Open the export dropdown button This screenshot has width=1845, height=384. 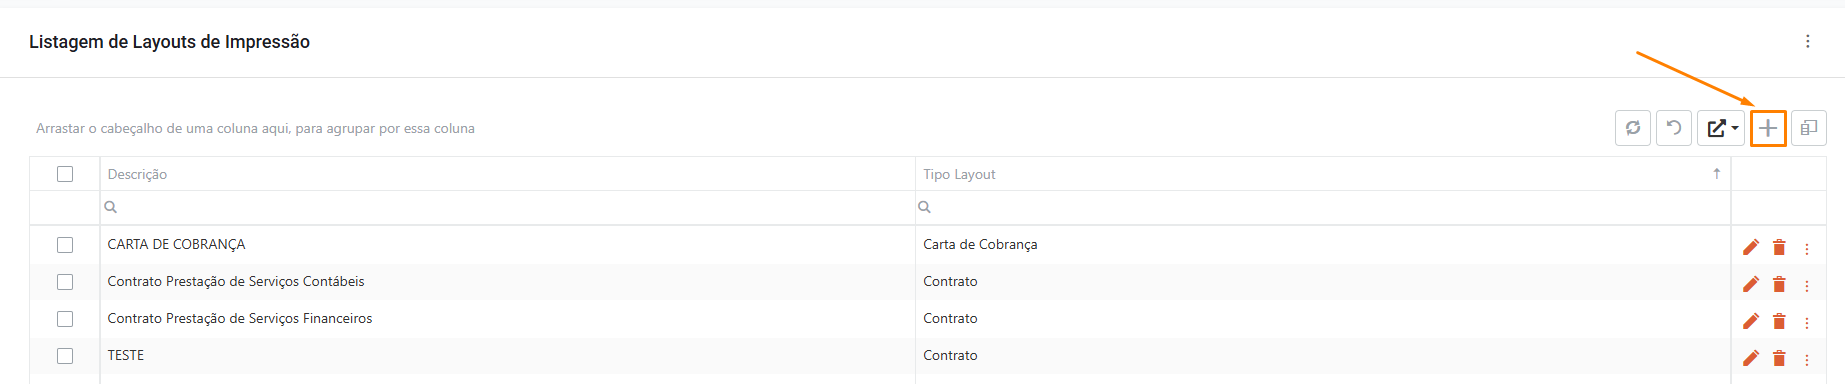tap(1721, 128)
